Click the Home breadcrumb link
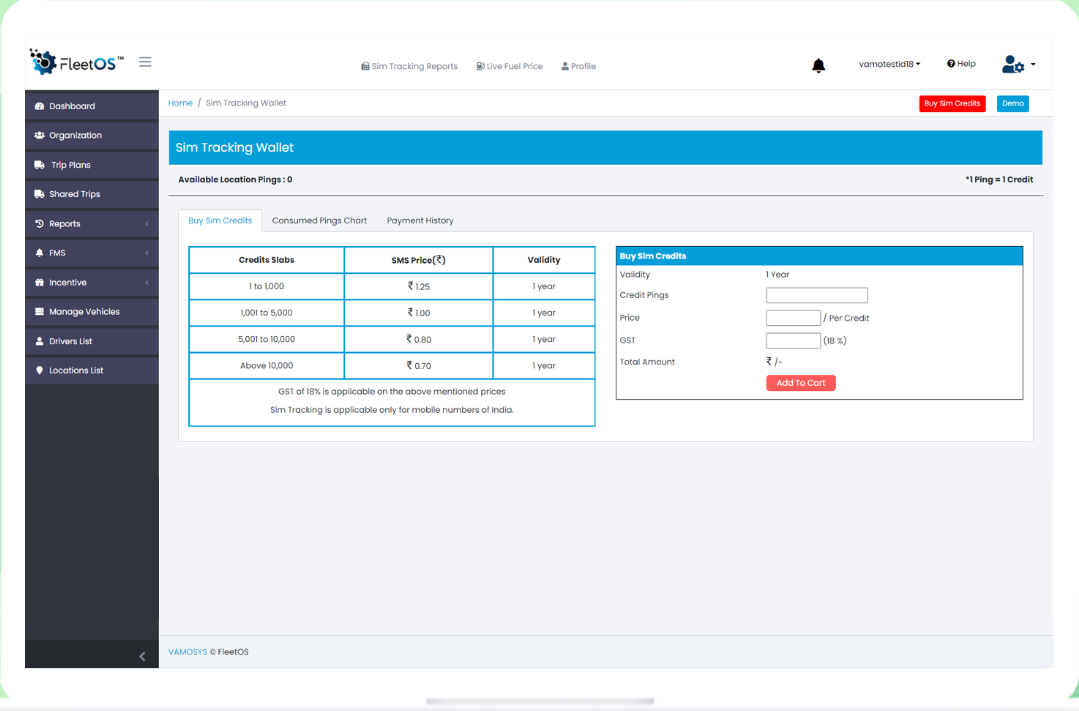The image size is (1079, 711). [180, 103]
